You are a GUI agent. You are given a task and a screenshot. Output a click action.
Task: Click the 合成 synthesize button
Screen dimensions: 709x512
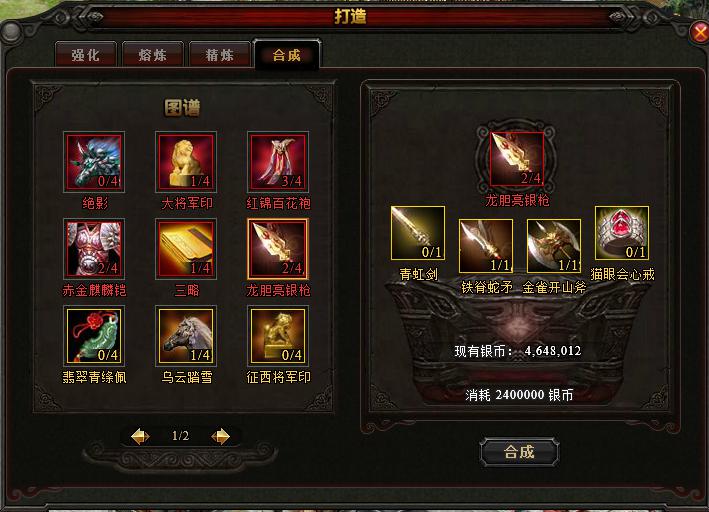[x=519, y=451]
